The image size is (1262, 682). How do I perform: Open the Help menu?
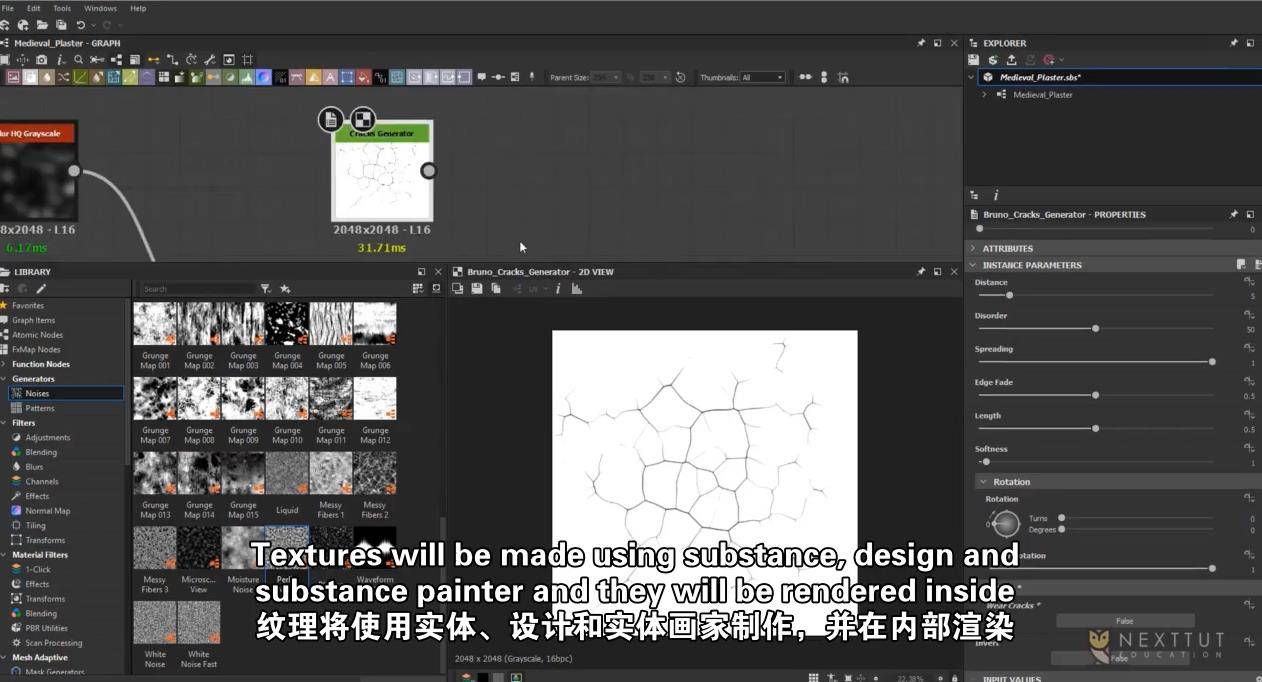point(138,8)
